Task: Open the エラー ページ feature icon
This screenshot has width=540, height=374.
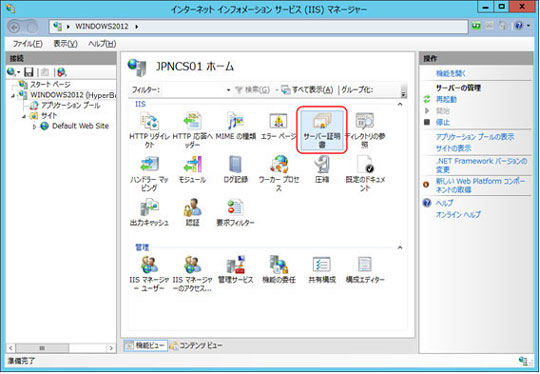Action: tap(278, 126)
